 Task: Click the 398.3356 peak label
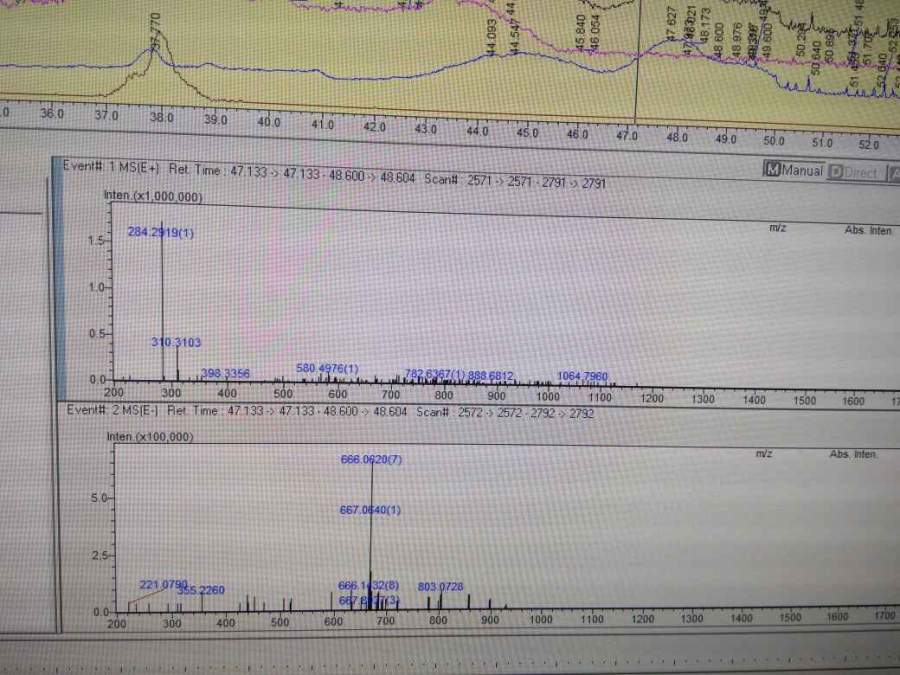pyautogui.click(x=226, y=374)
